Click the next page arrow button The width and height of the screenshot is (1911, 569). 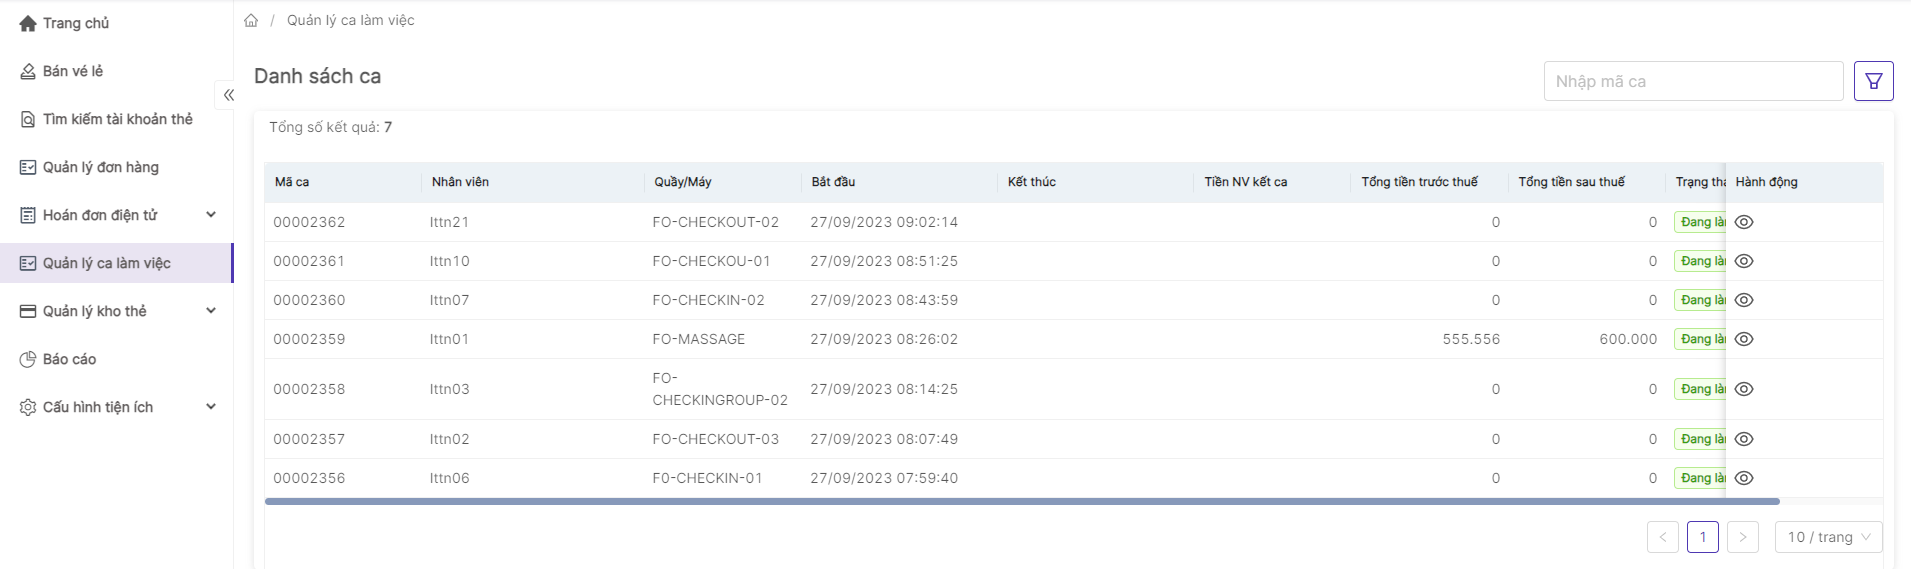click(1742, 537)
